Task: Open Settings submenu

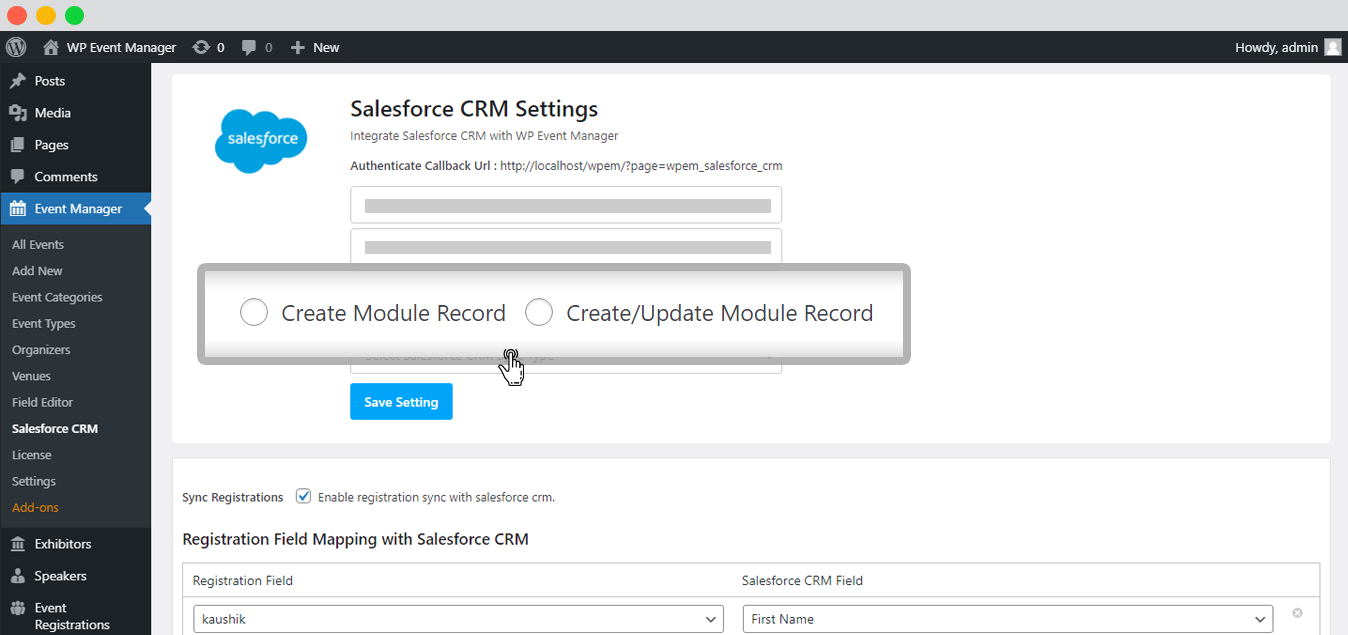Action: coord(34,481)
